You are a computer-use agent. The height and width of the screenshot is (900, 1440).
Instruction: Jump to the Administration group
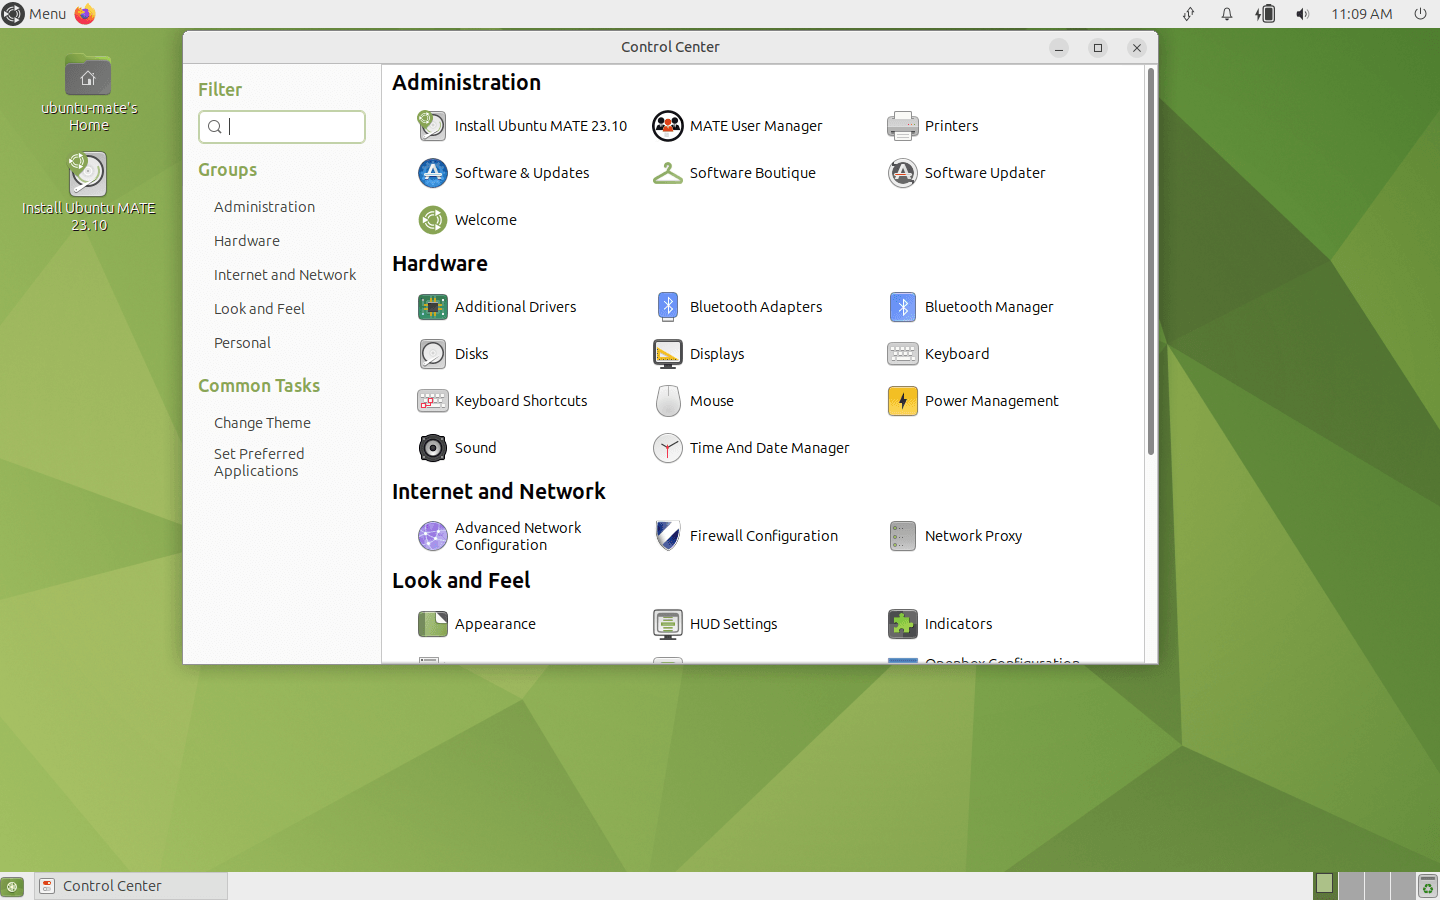click(264, 207)
